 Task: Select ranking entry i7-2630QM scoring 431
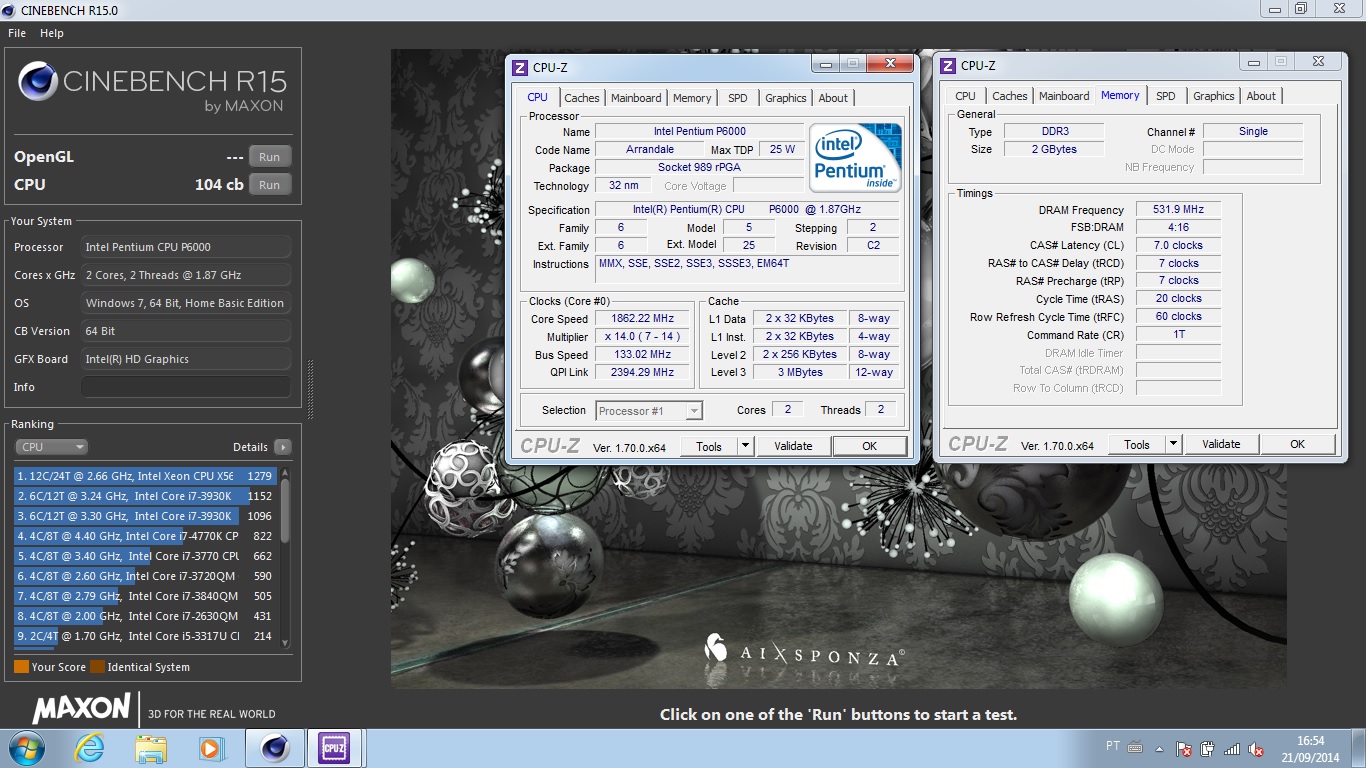tap(145, 616)
